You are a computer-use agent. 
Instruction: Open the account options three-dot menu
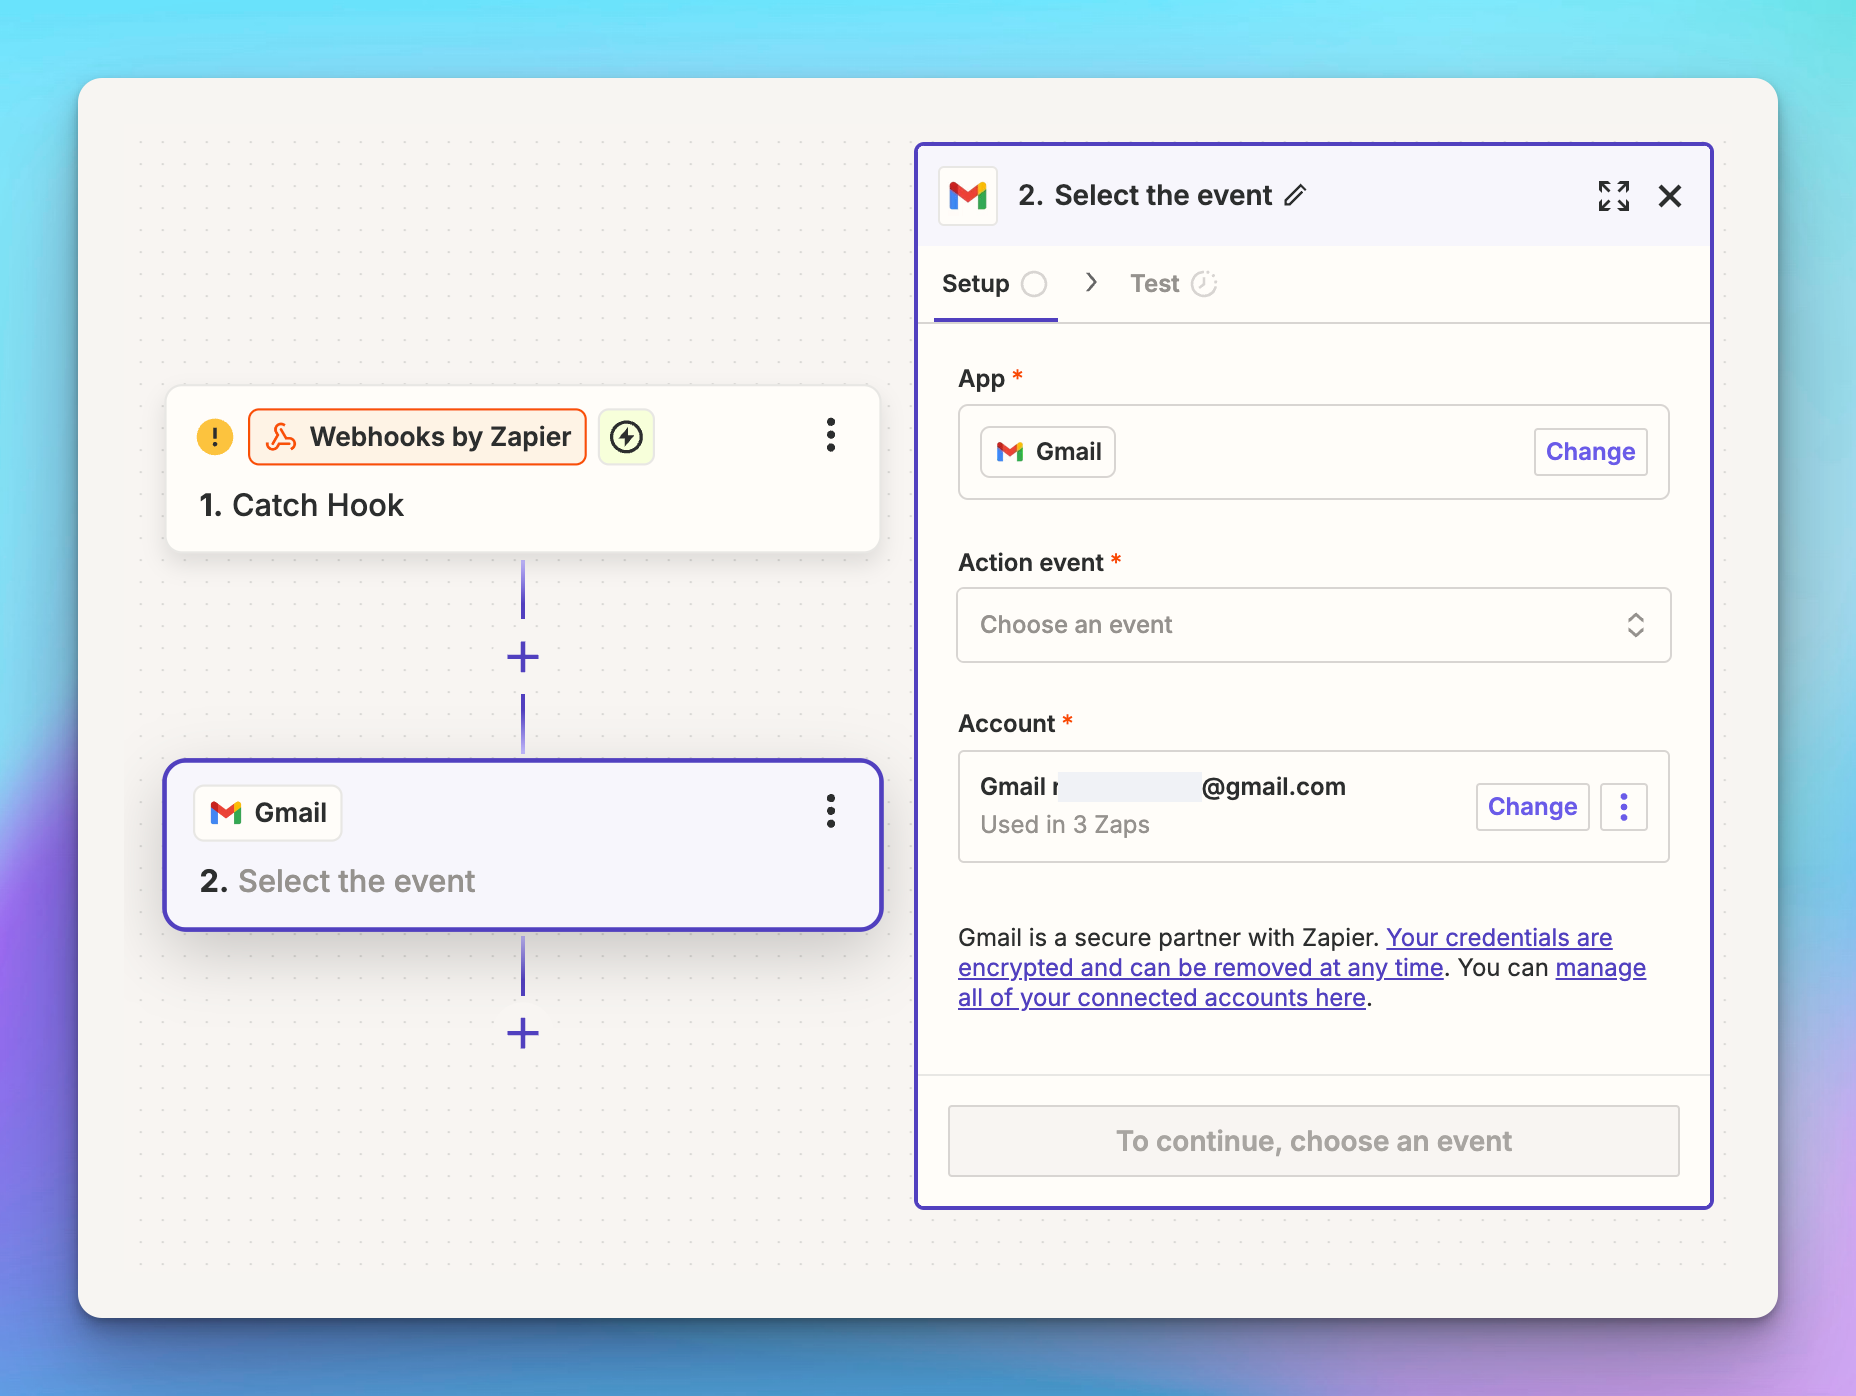[1624, 807]
